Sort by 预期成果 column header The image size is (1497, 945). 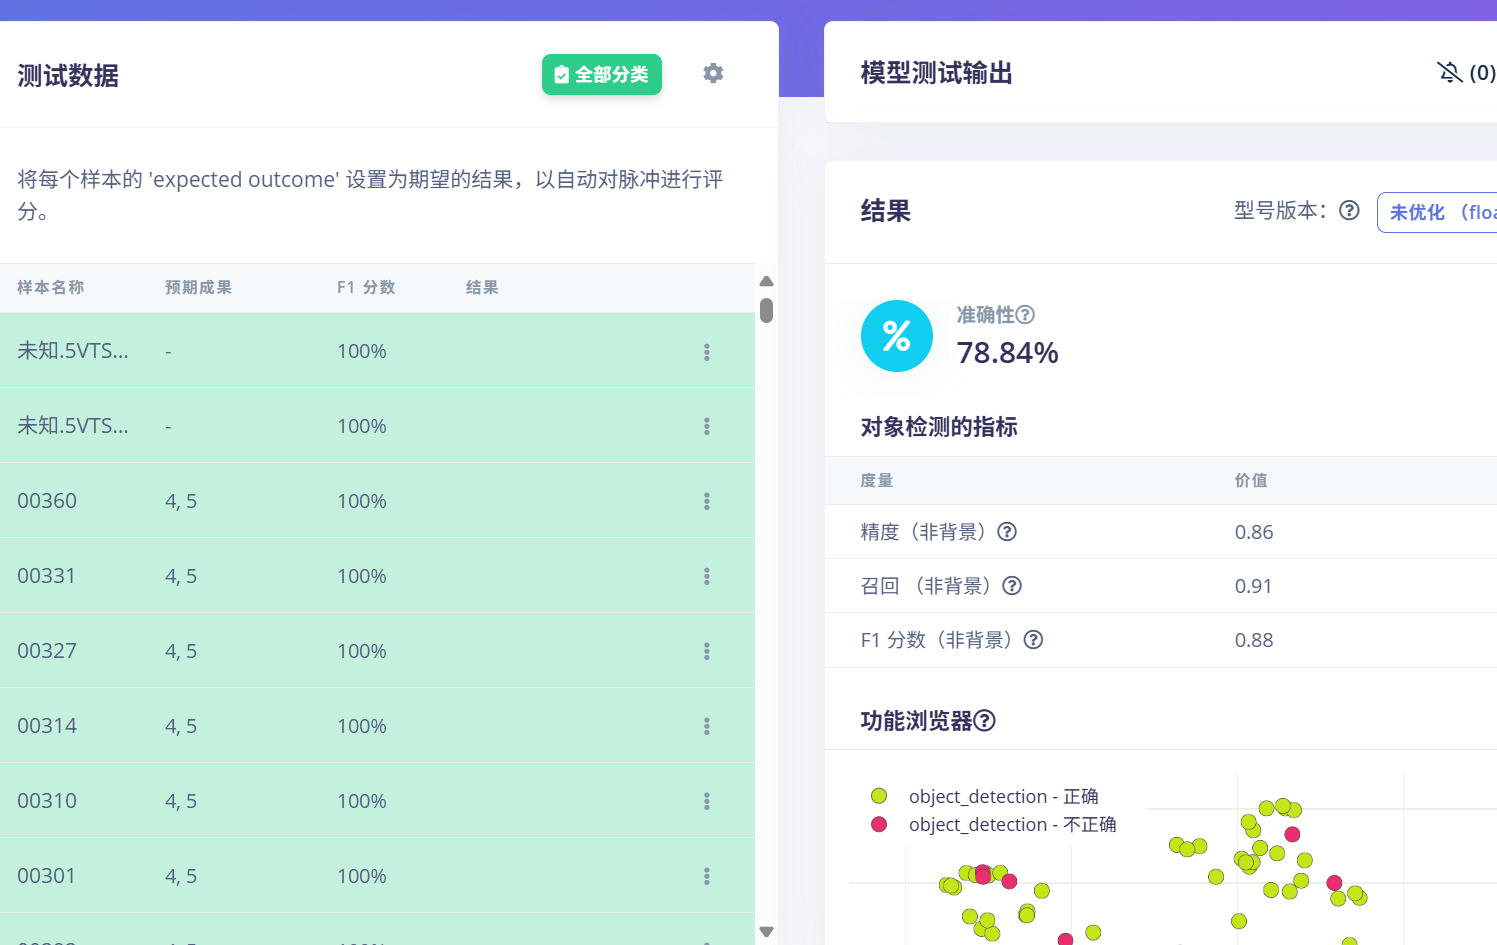[199, 288]
